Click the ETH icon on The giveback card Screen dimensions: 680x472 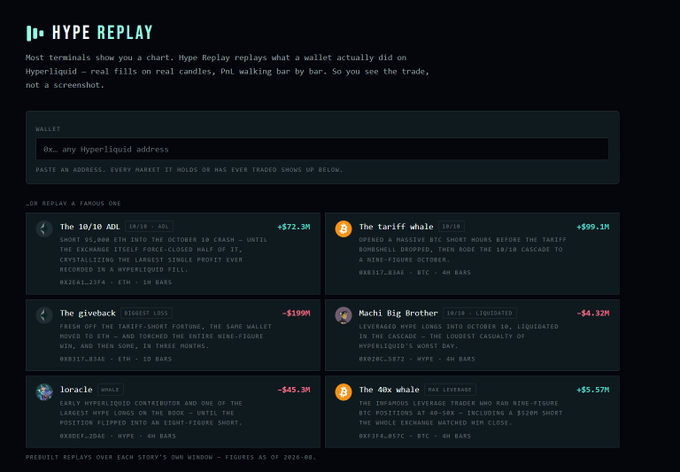coord(44,315)
